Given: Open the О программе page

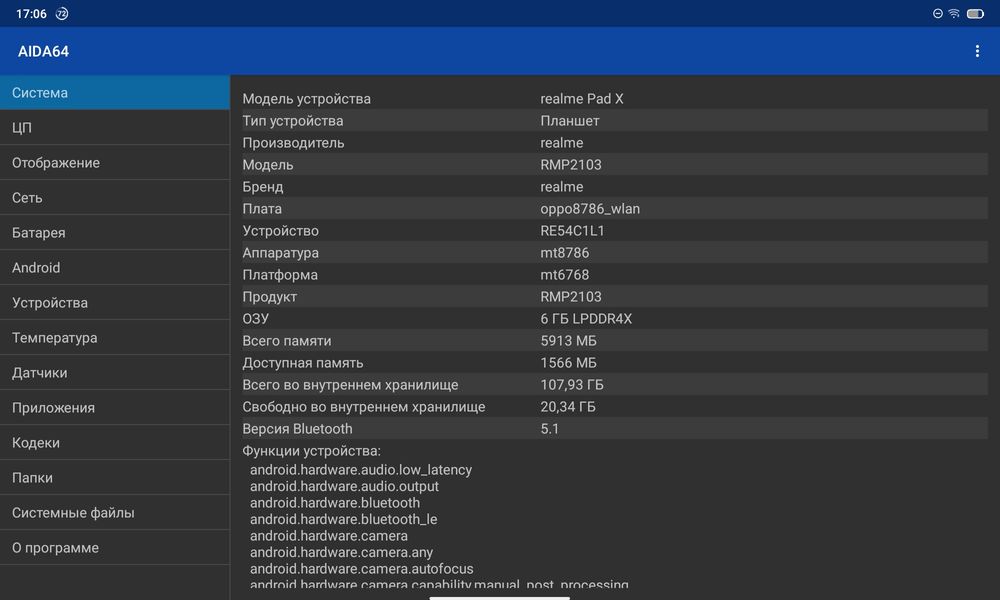Looking at the screenshot, I should tap(115, 548).
